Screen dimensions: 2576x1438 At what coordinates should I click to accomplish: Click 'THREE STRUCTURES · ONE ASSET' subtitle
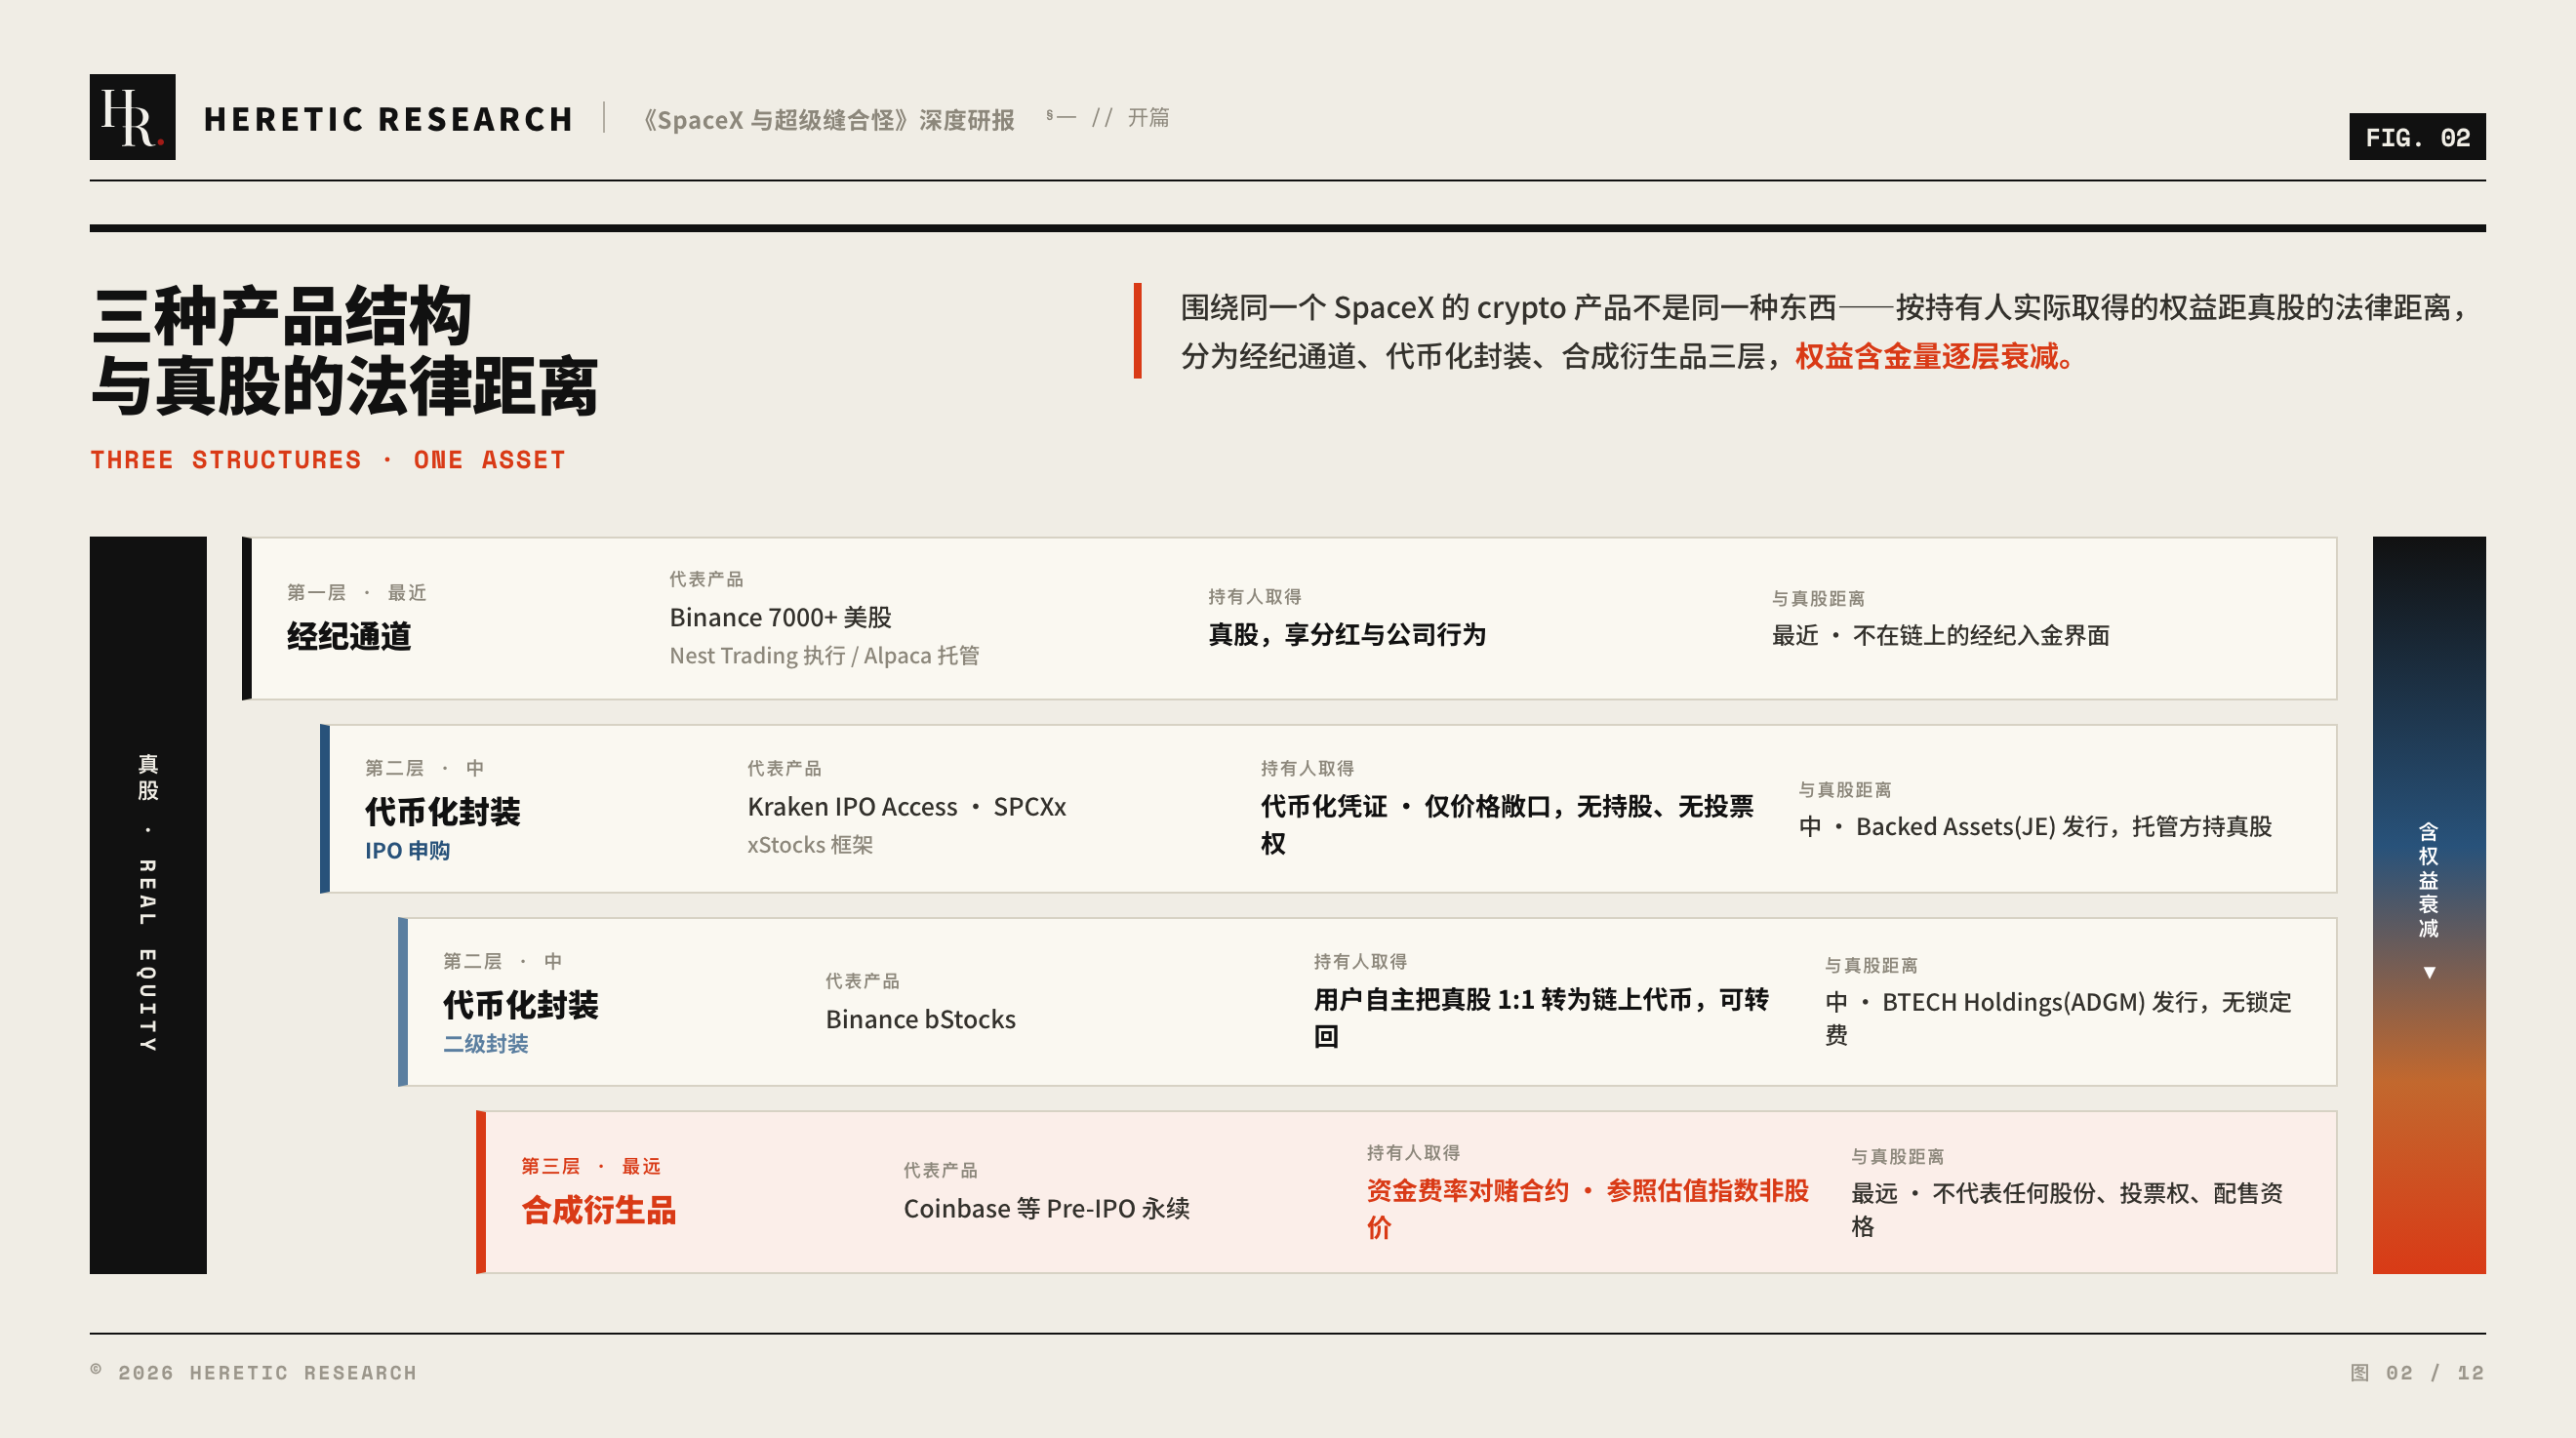328,460
